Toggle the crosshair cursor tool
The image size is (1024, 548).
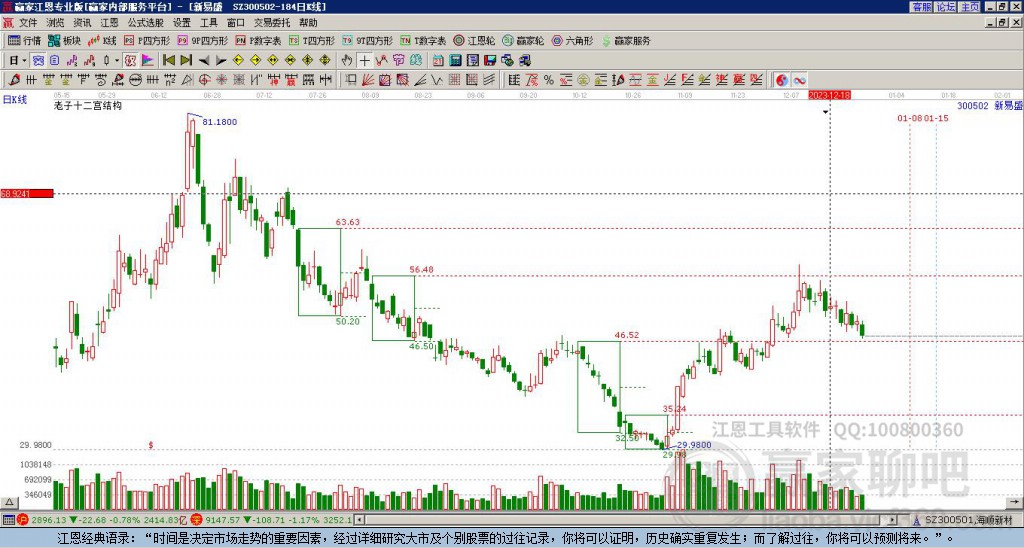(x=364, y=61)
